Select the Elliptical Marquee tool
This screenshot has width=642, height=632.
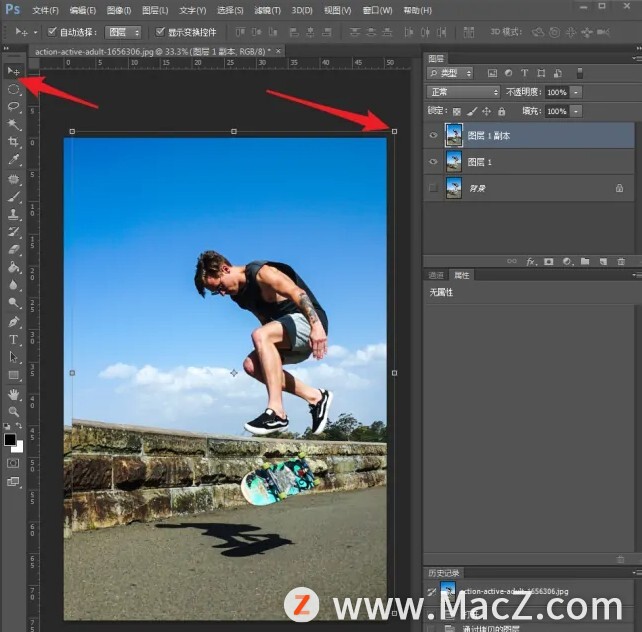tap(13, 90)
